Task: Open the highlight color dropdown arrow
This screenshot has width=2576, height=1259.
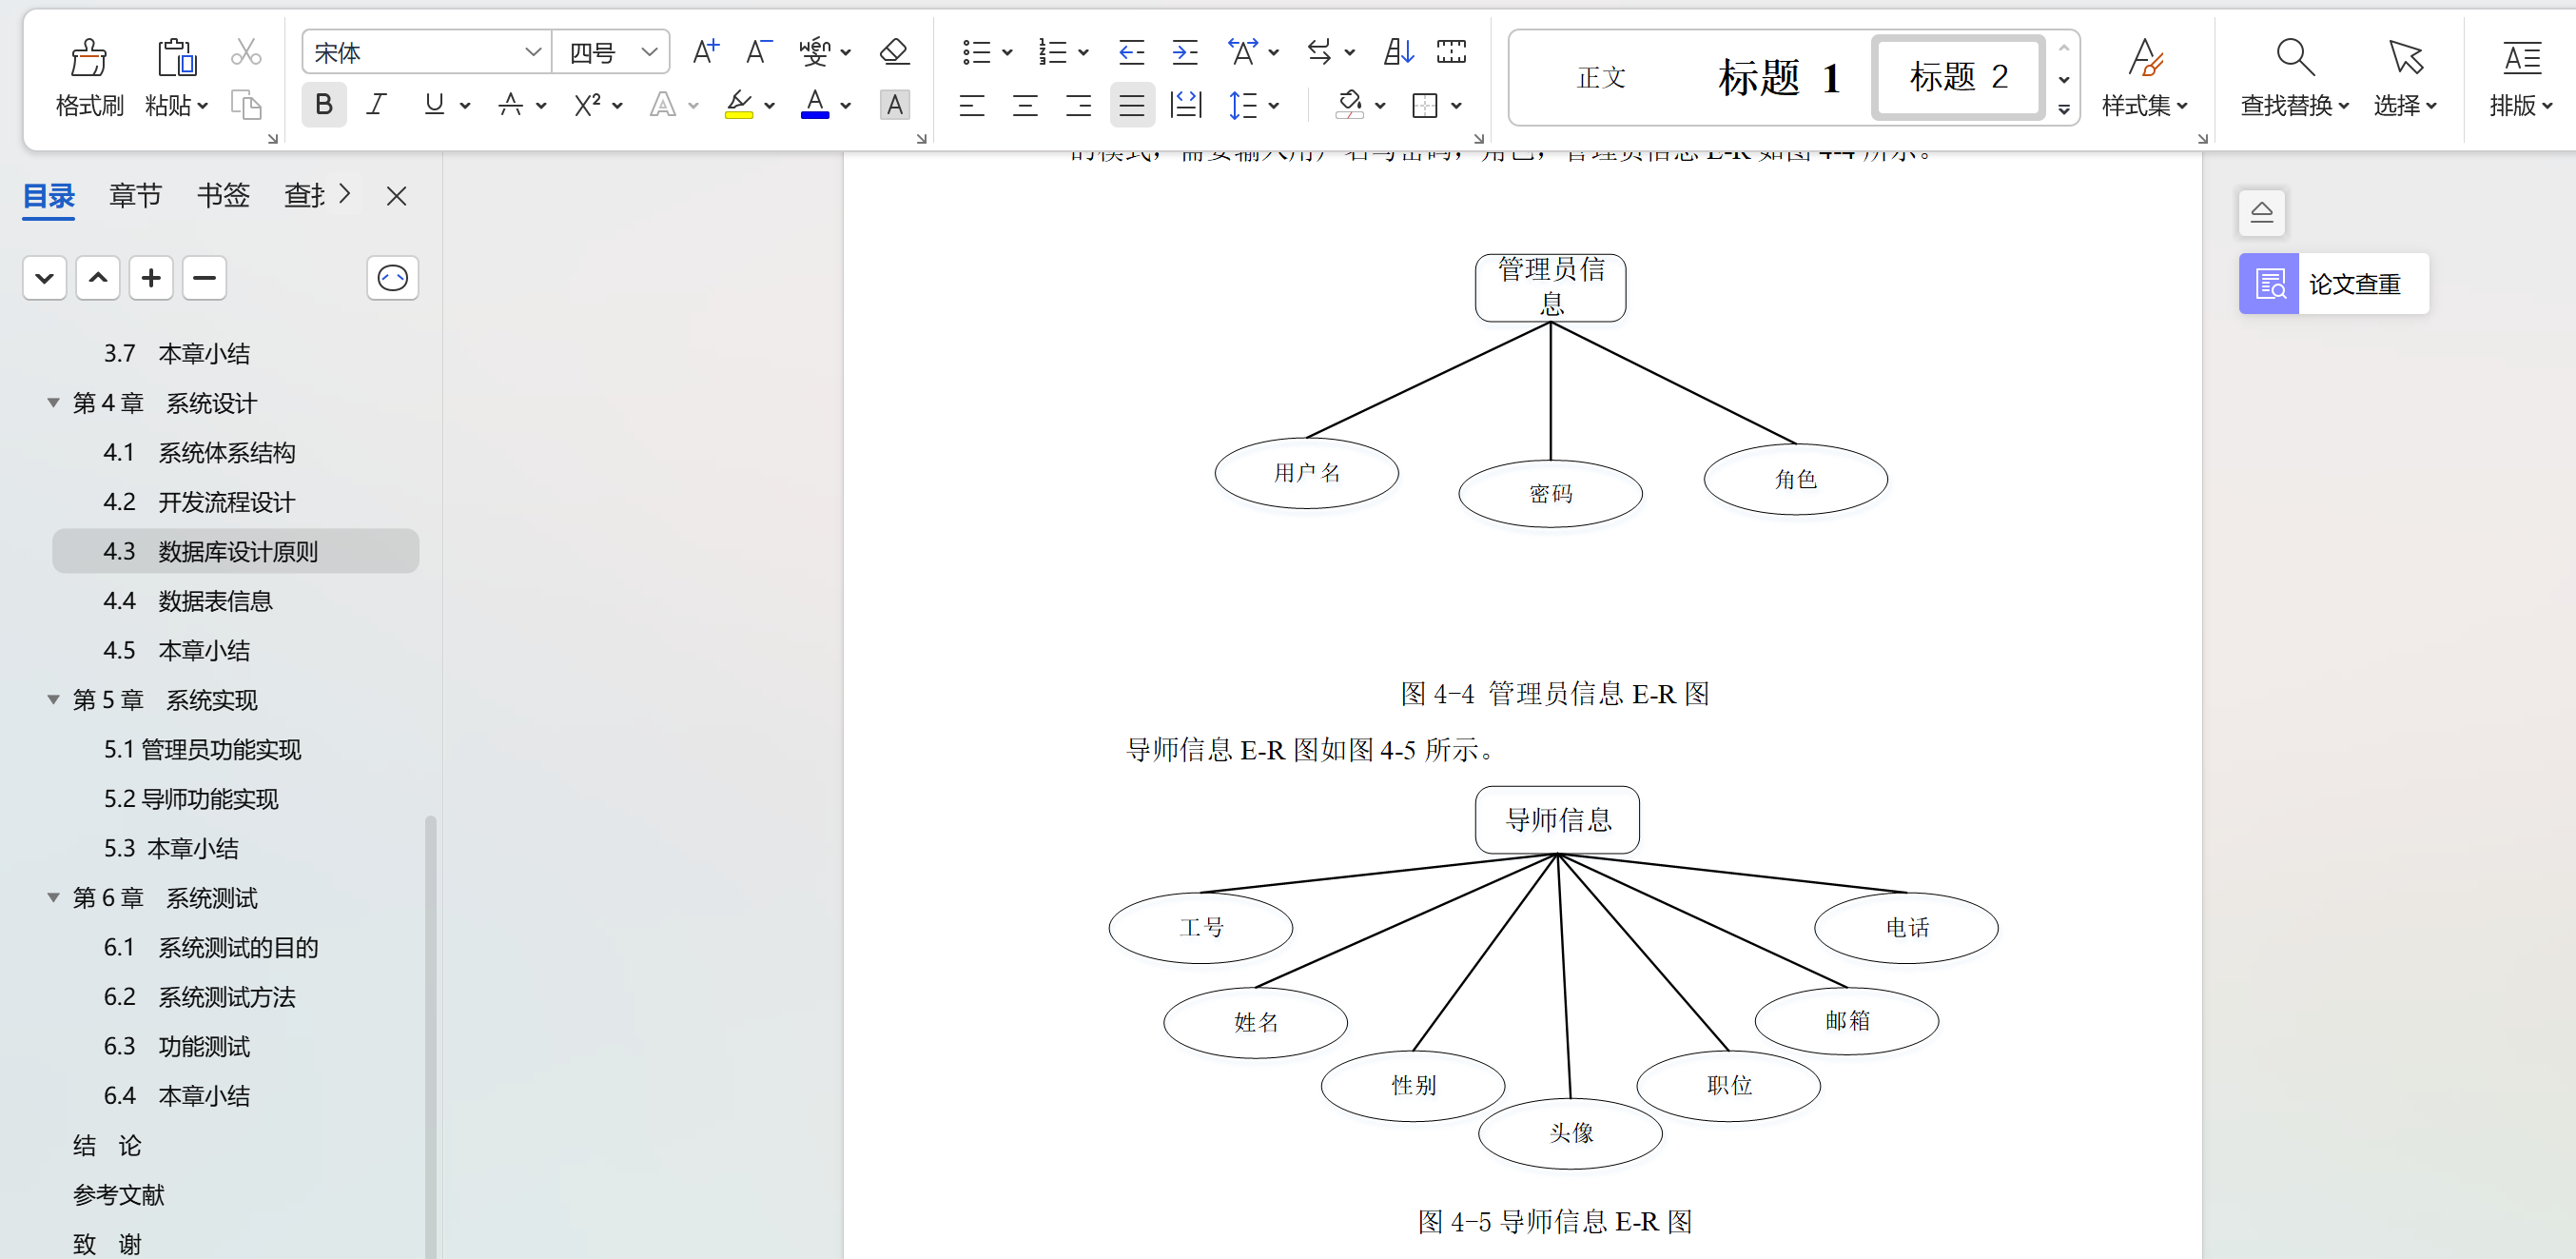Action: [770, 105]
